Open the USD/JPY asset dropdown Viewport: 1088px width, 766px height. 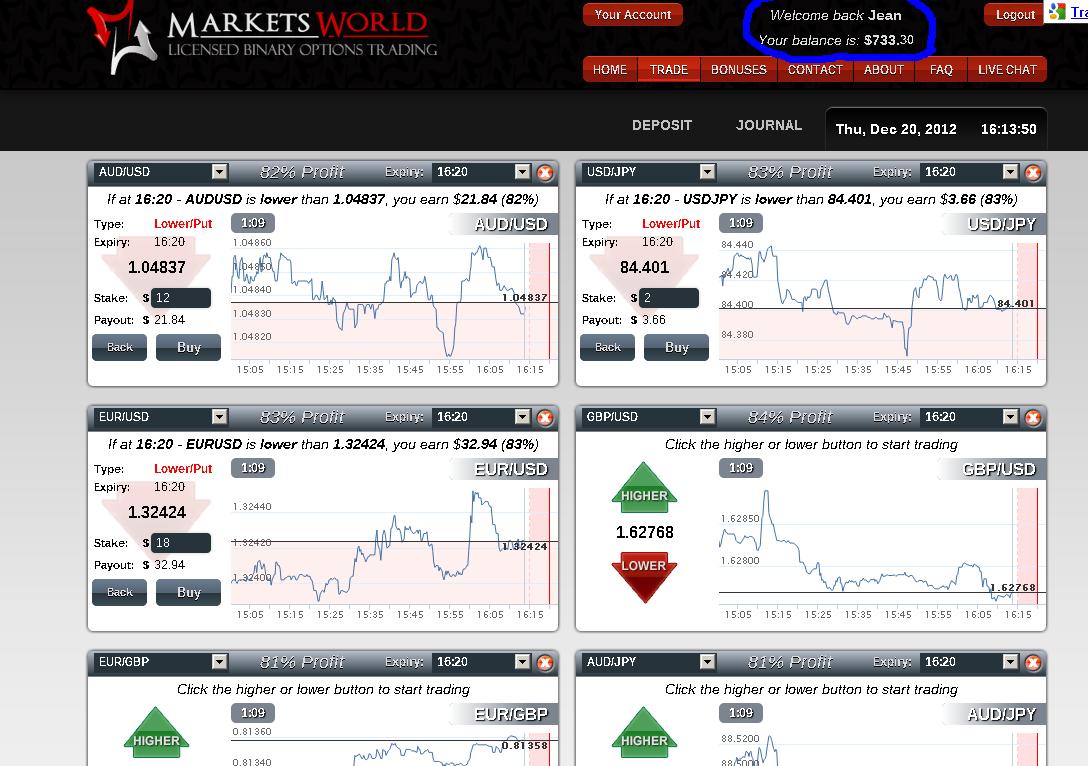(707, 171)
